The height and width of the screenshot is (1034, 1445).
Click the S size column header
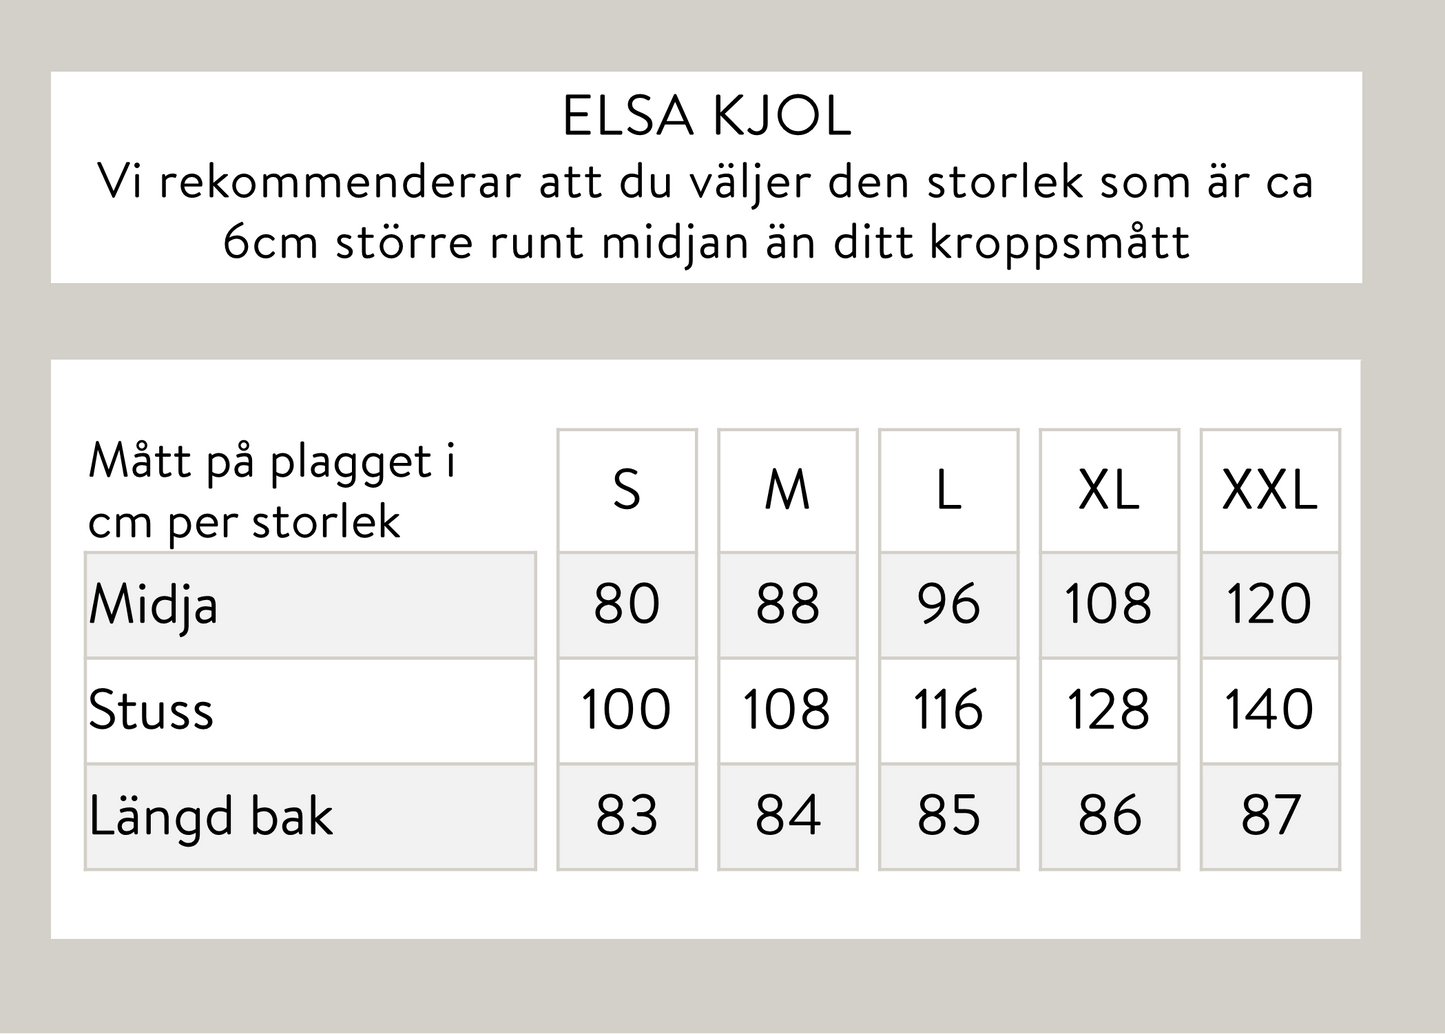tap(627, 491)
